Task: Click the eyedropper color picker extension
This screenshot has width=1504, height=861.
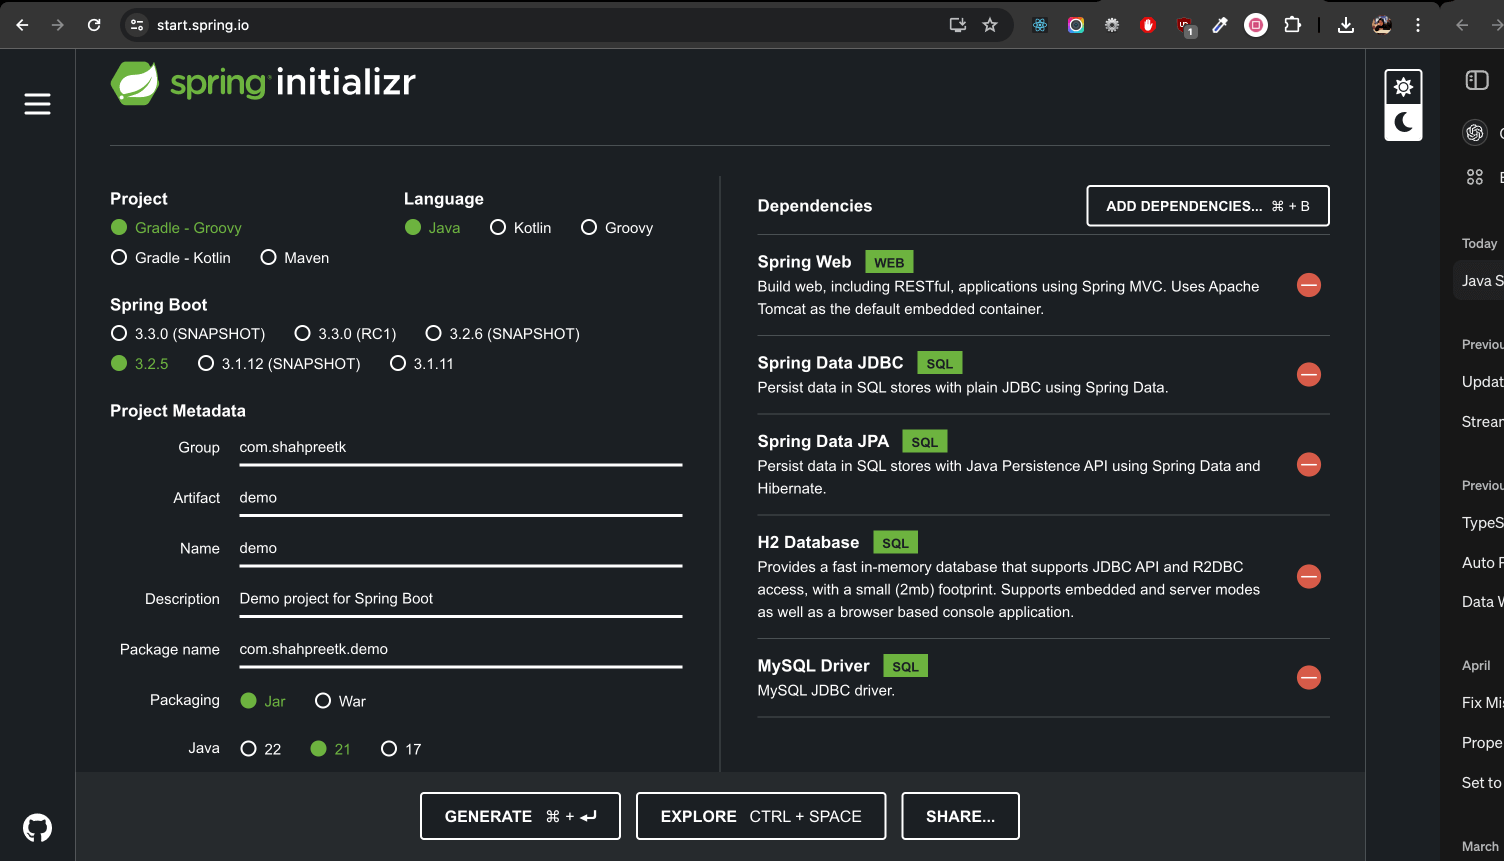Action: coord(1220,25)
